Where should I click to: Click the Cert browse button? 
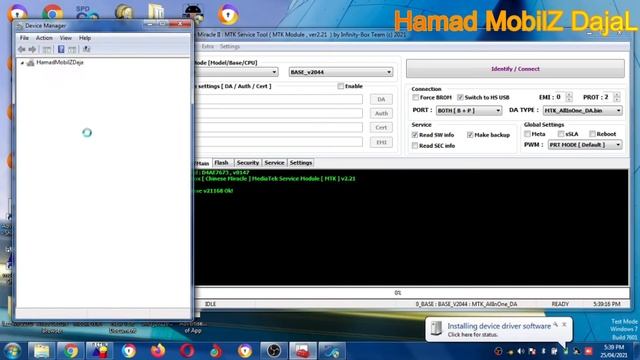coord(381,128)
